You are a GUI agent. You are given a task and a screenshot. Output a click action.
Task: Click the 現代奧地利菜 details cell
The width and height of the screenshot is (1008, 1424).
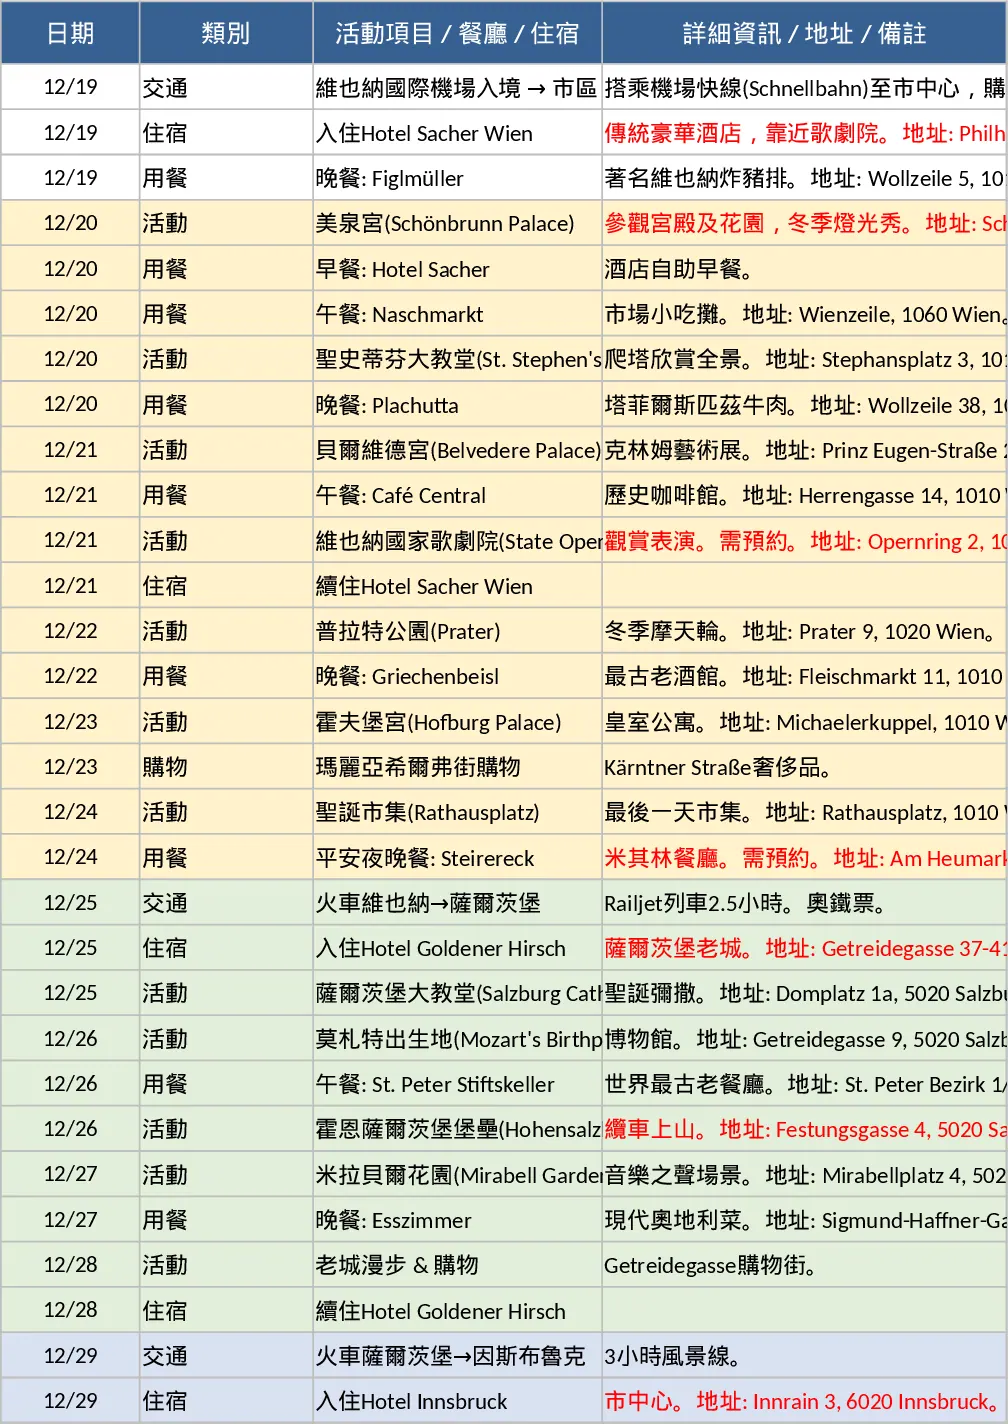(x=805, y=1220)
